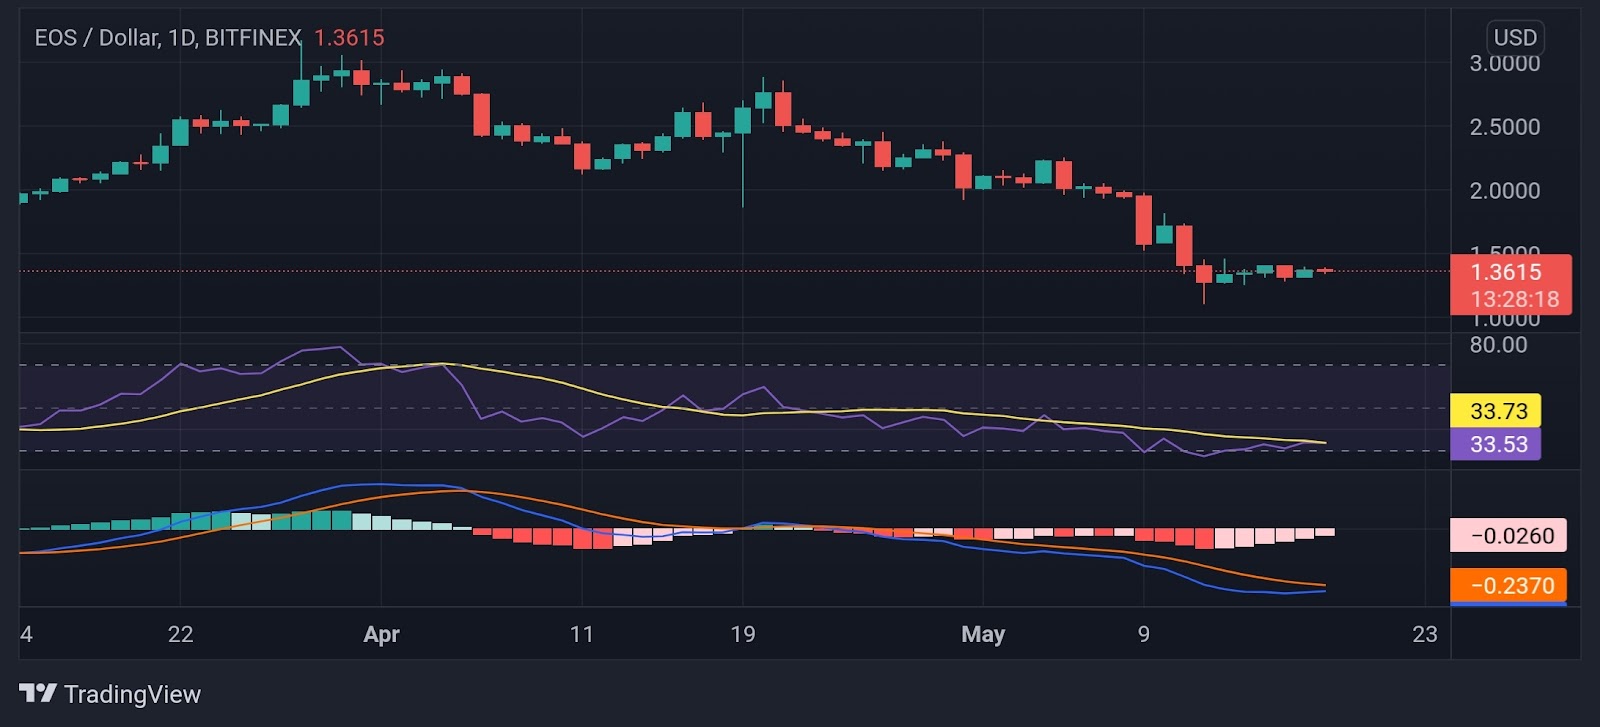
Task: Click the 19 date axis label
Action: click(743, 634)
